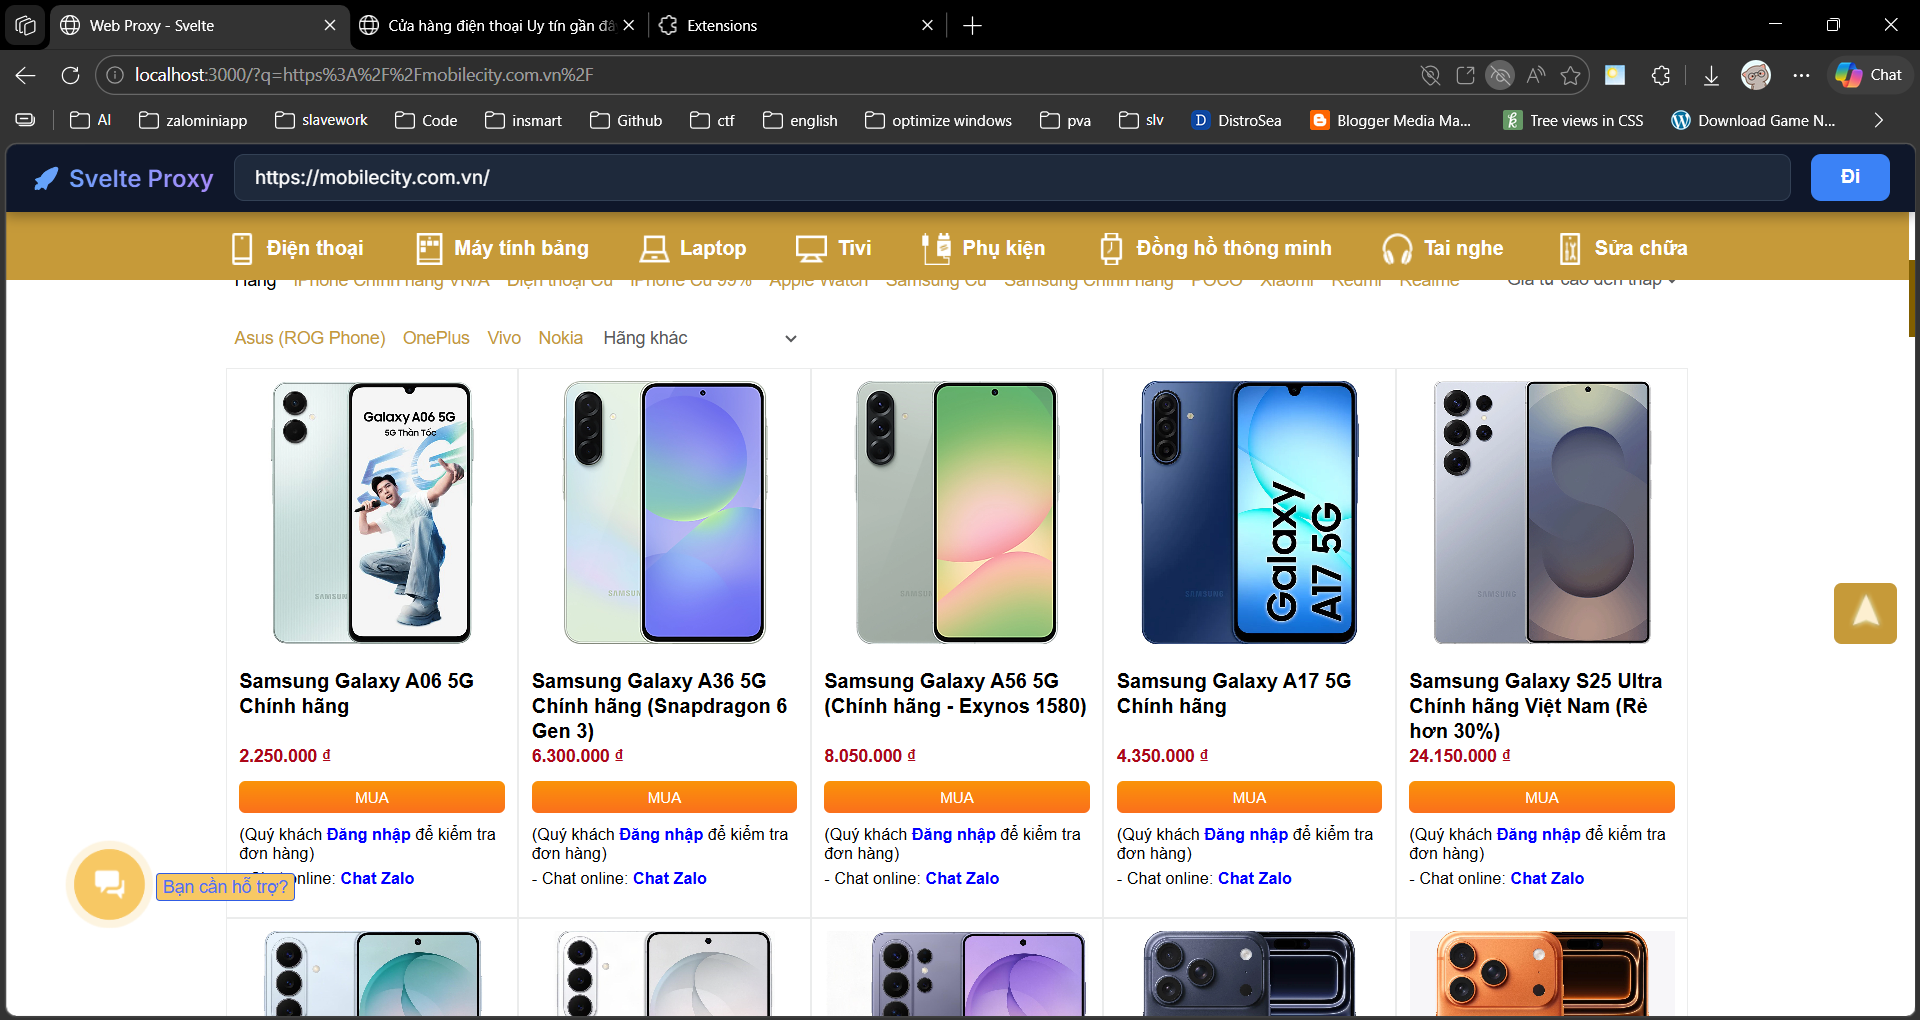Filter by Vivo brand

504,338
